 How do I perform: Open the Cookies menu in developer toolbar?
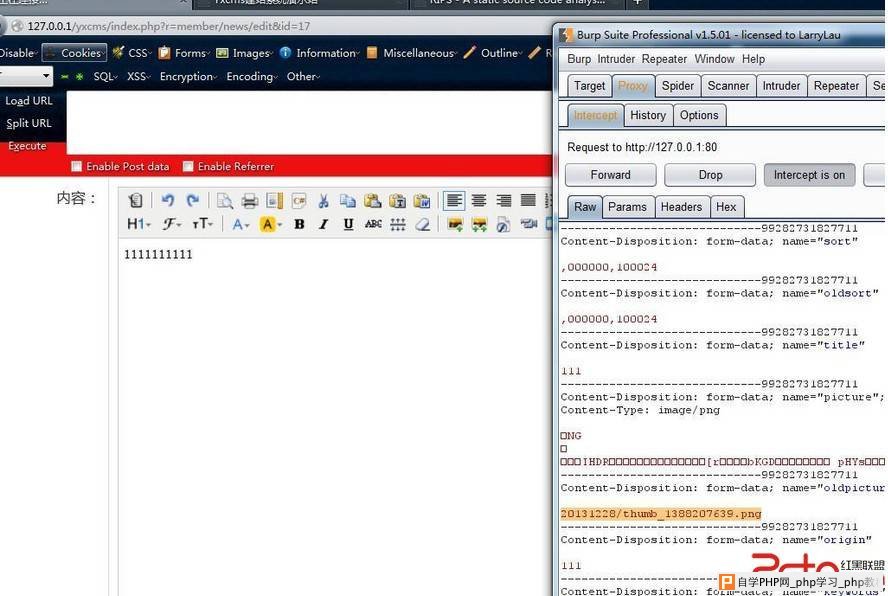tap(75, 53)
